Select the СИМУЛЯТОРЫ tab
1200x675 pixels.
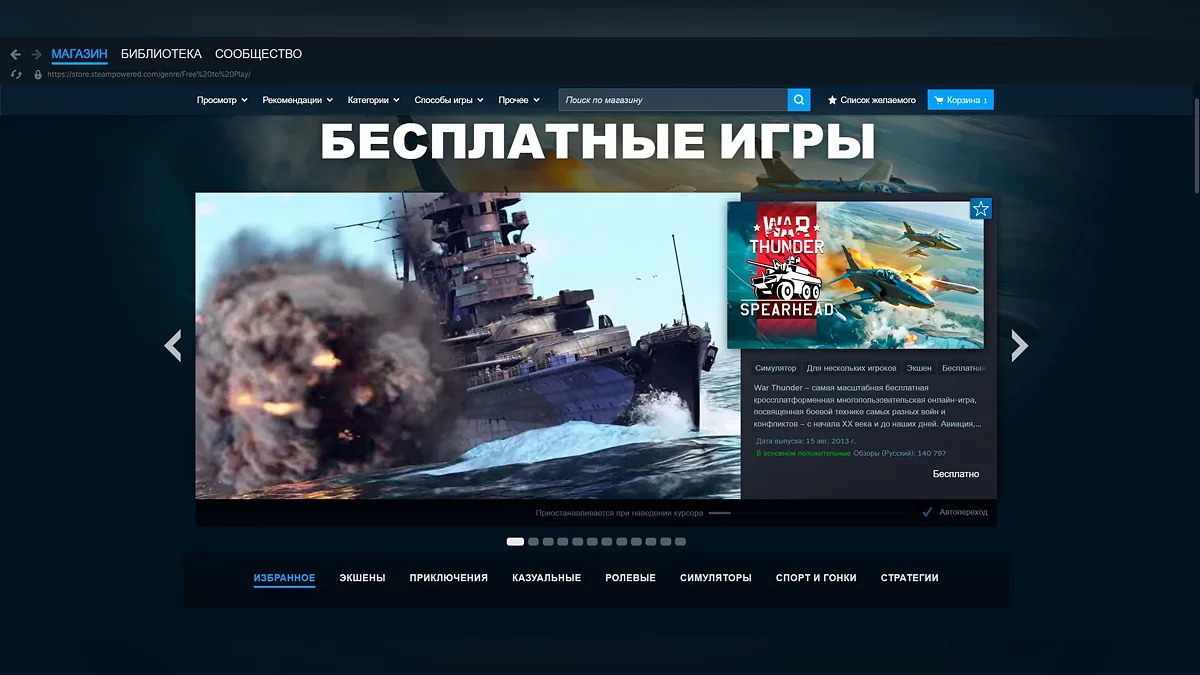point(716,578)
